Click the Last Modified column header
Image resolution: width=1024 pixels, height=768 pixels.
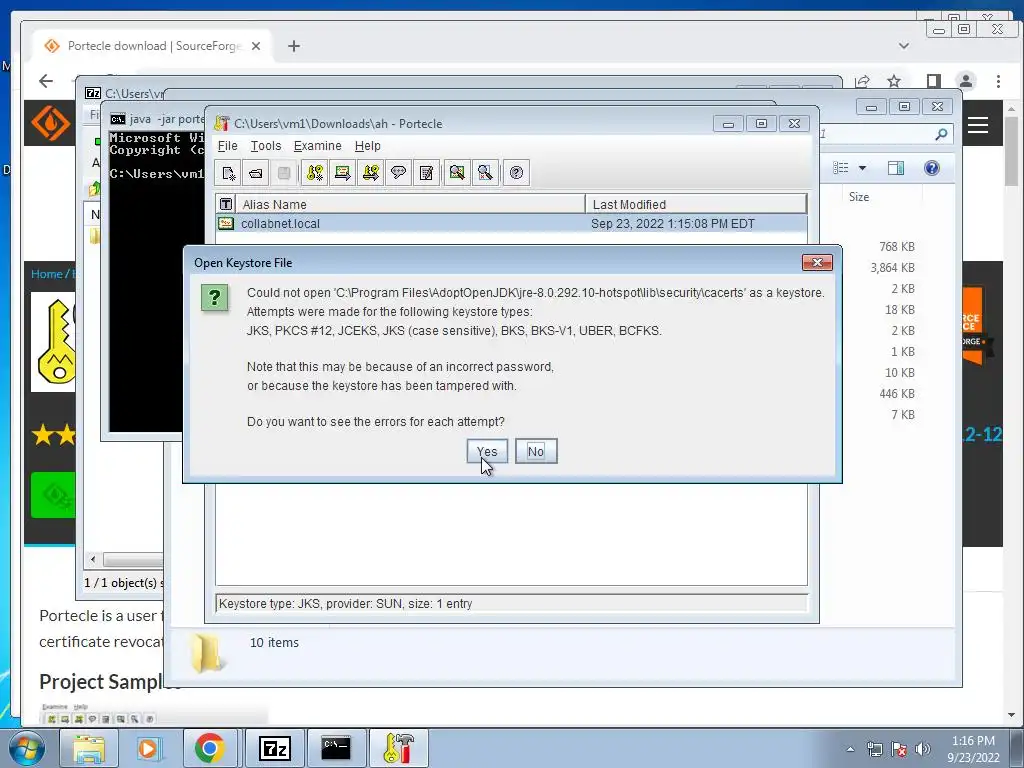696,204
